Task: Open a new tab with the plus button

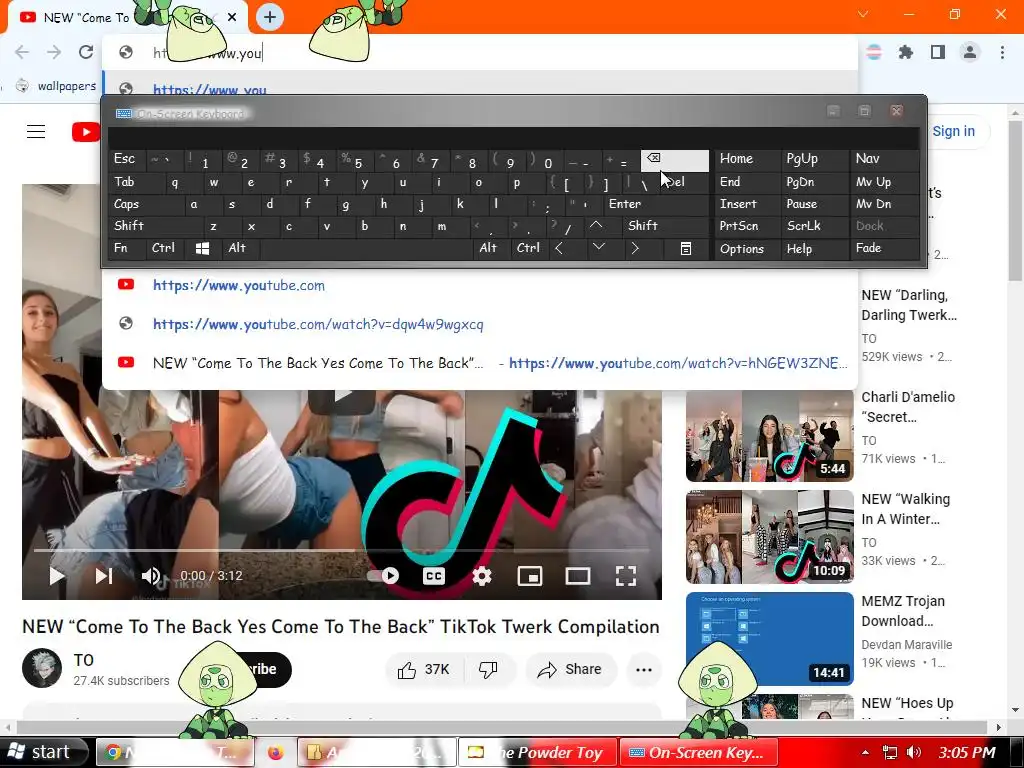Action: tap(270, 17)
